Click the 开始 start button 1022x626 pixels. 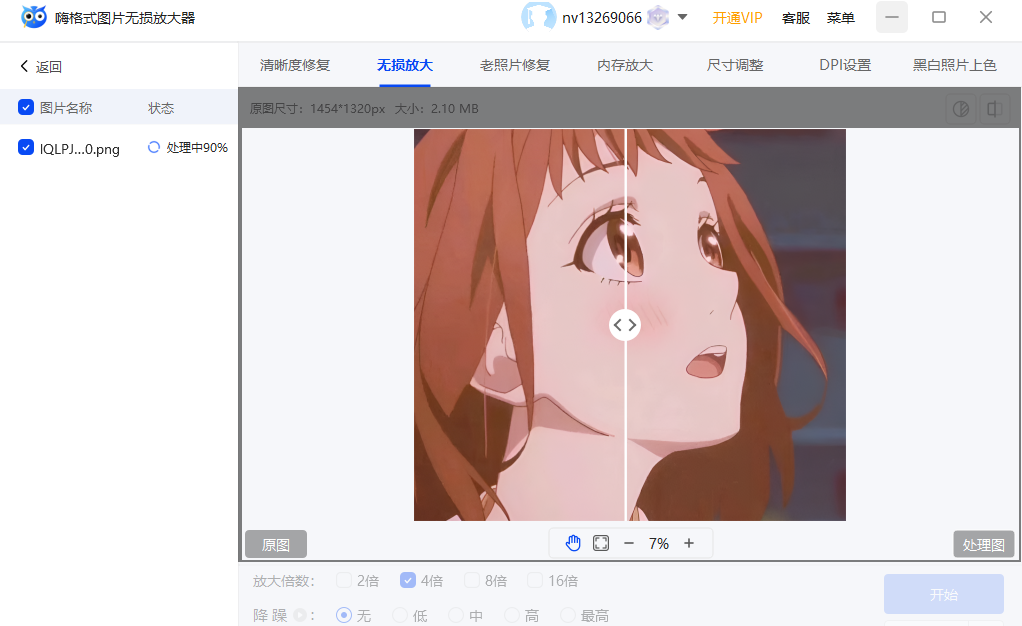pos(944,594)
